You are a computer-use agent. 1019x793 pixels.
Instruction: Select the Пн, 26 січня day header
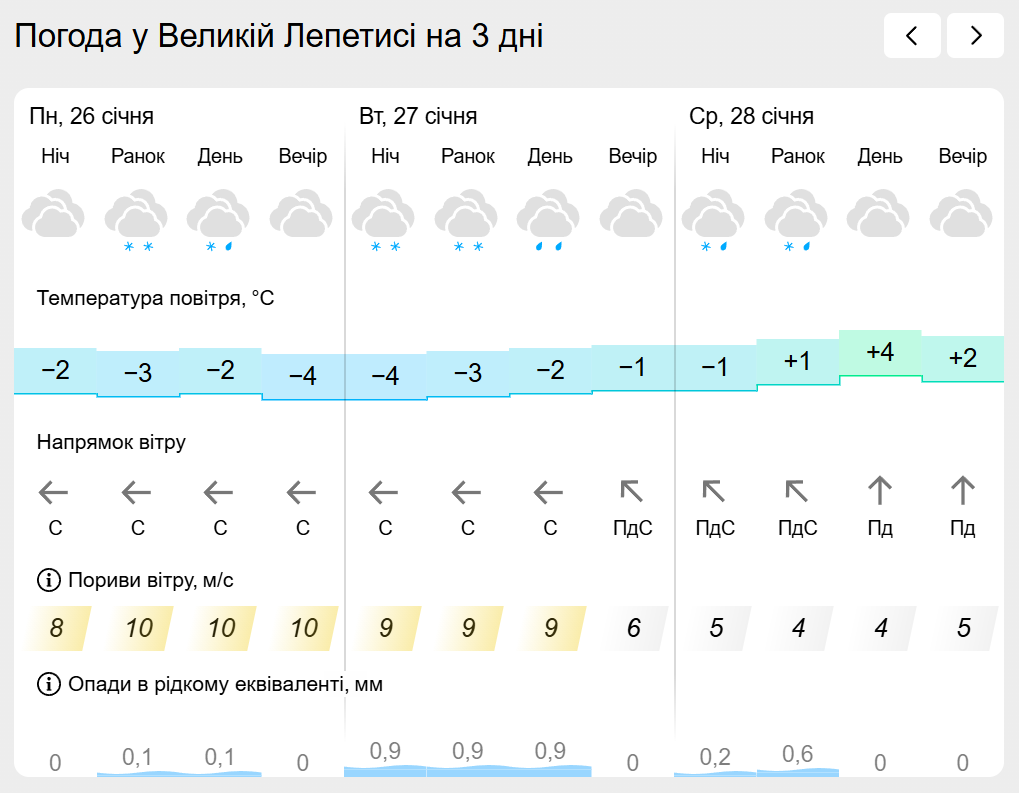92,116
